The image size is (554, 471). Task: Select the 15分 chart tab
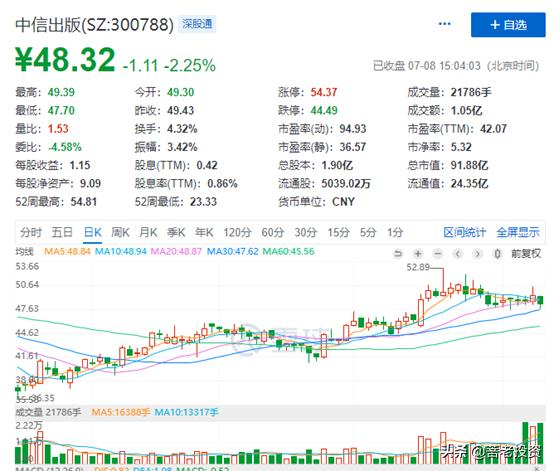(x=338, y=232)
